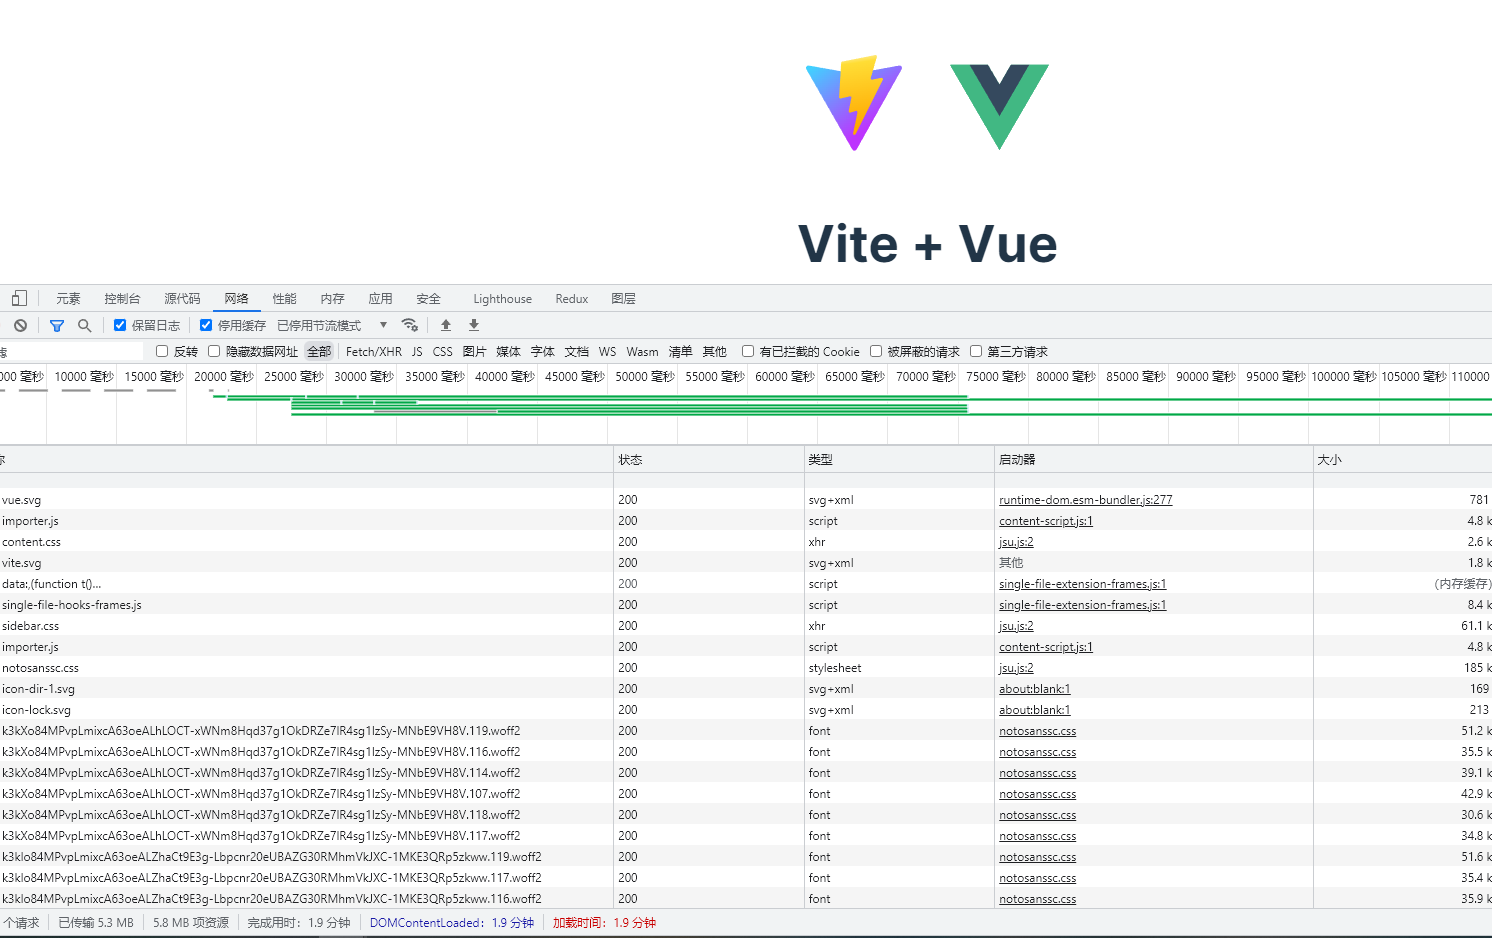Select the data:,(function t()... request

746,583
